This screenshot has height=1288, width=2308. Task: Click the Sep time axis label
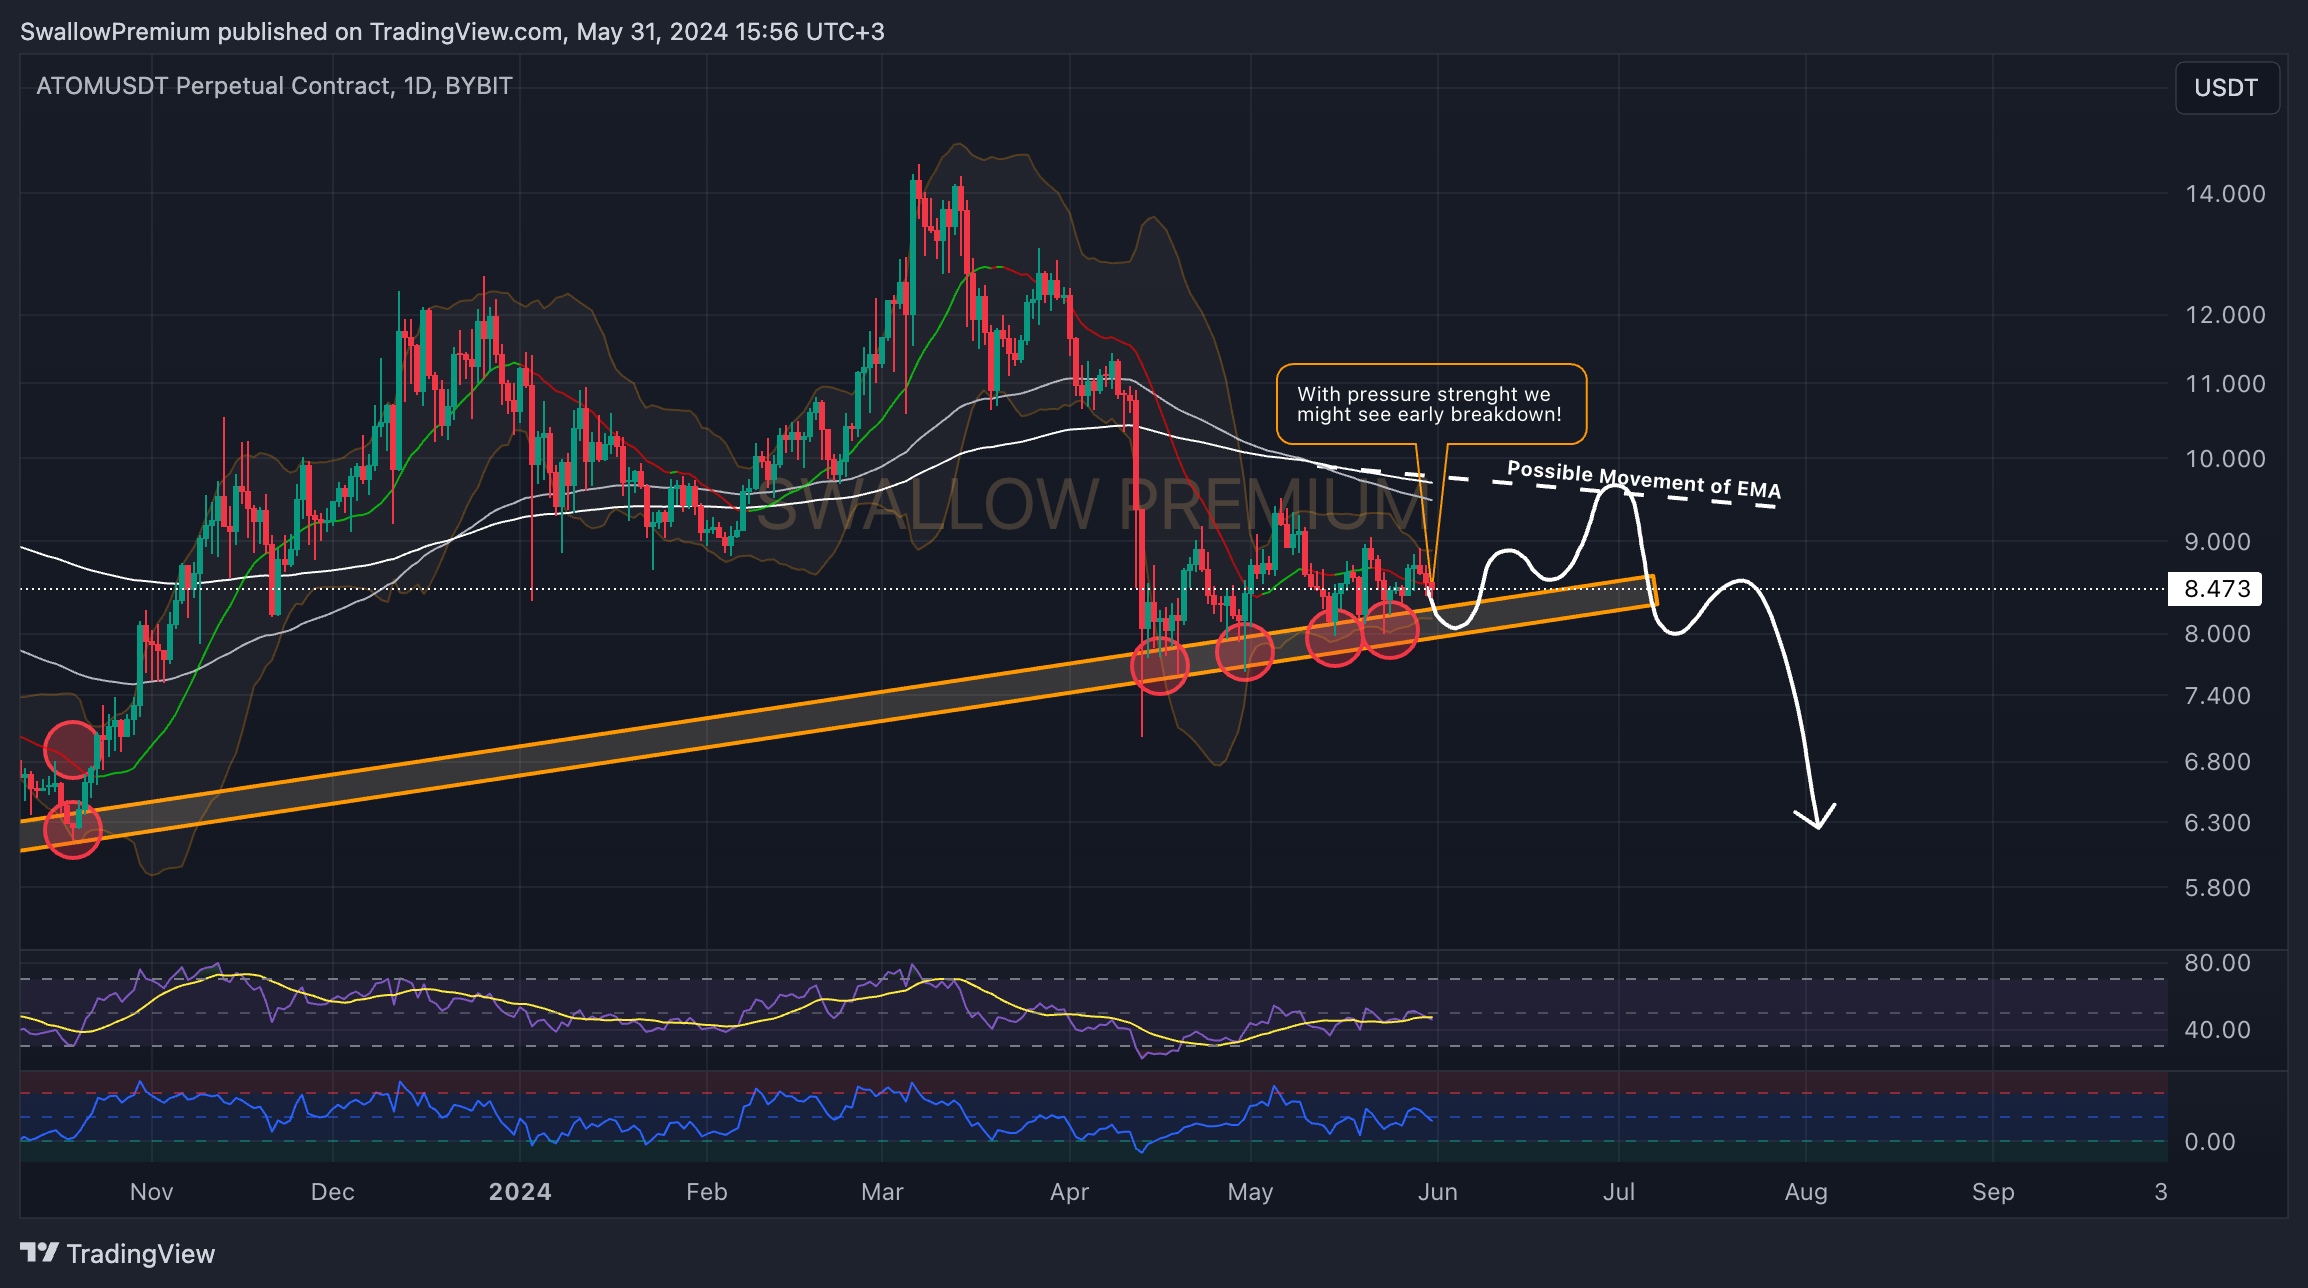point(1993,1192)
